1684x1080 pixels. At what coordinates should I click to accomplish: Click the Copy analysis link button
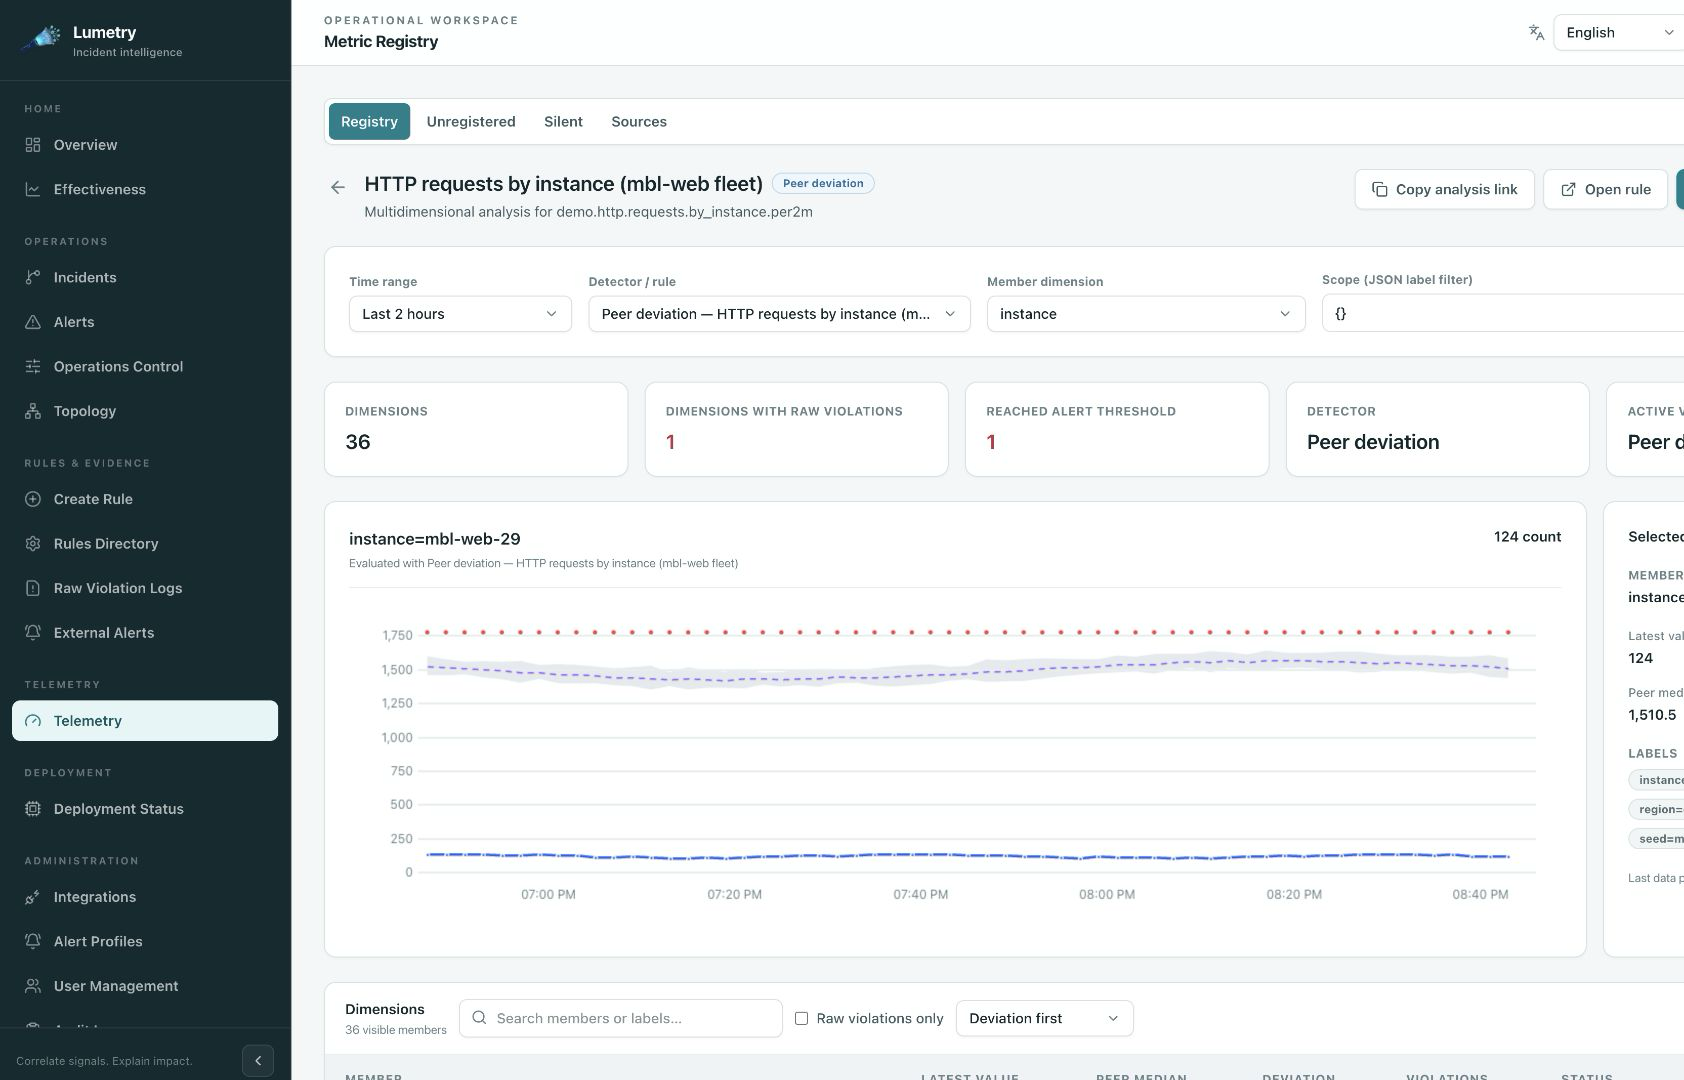pos(1444,189)
